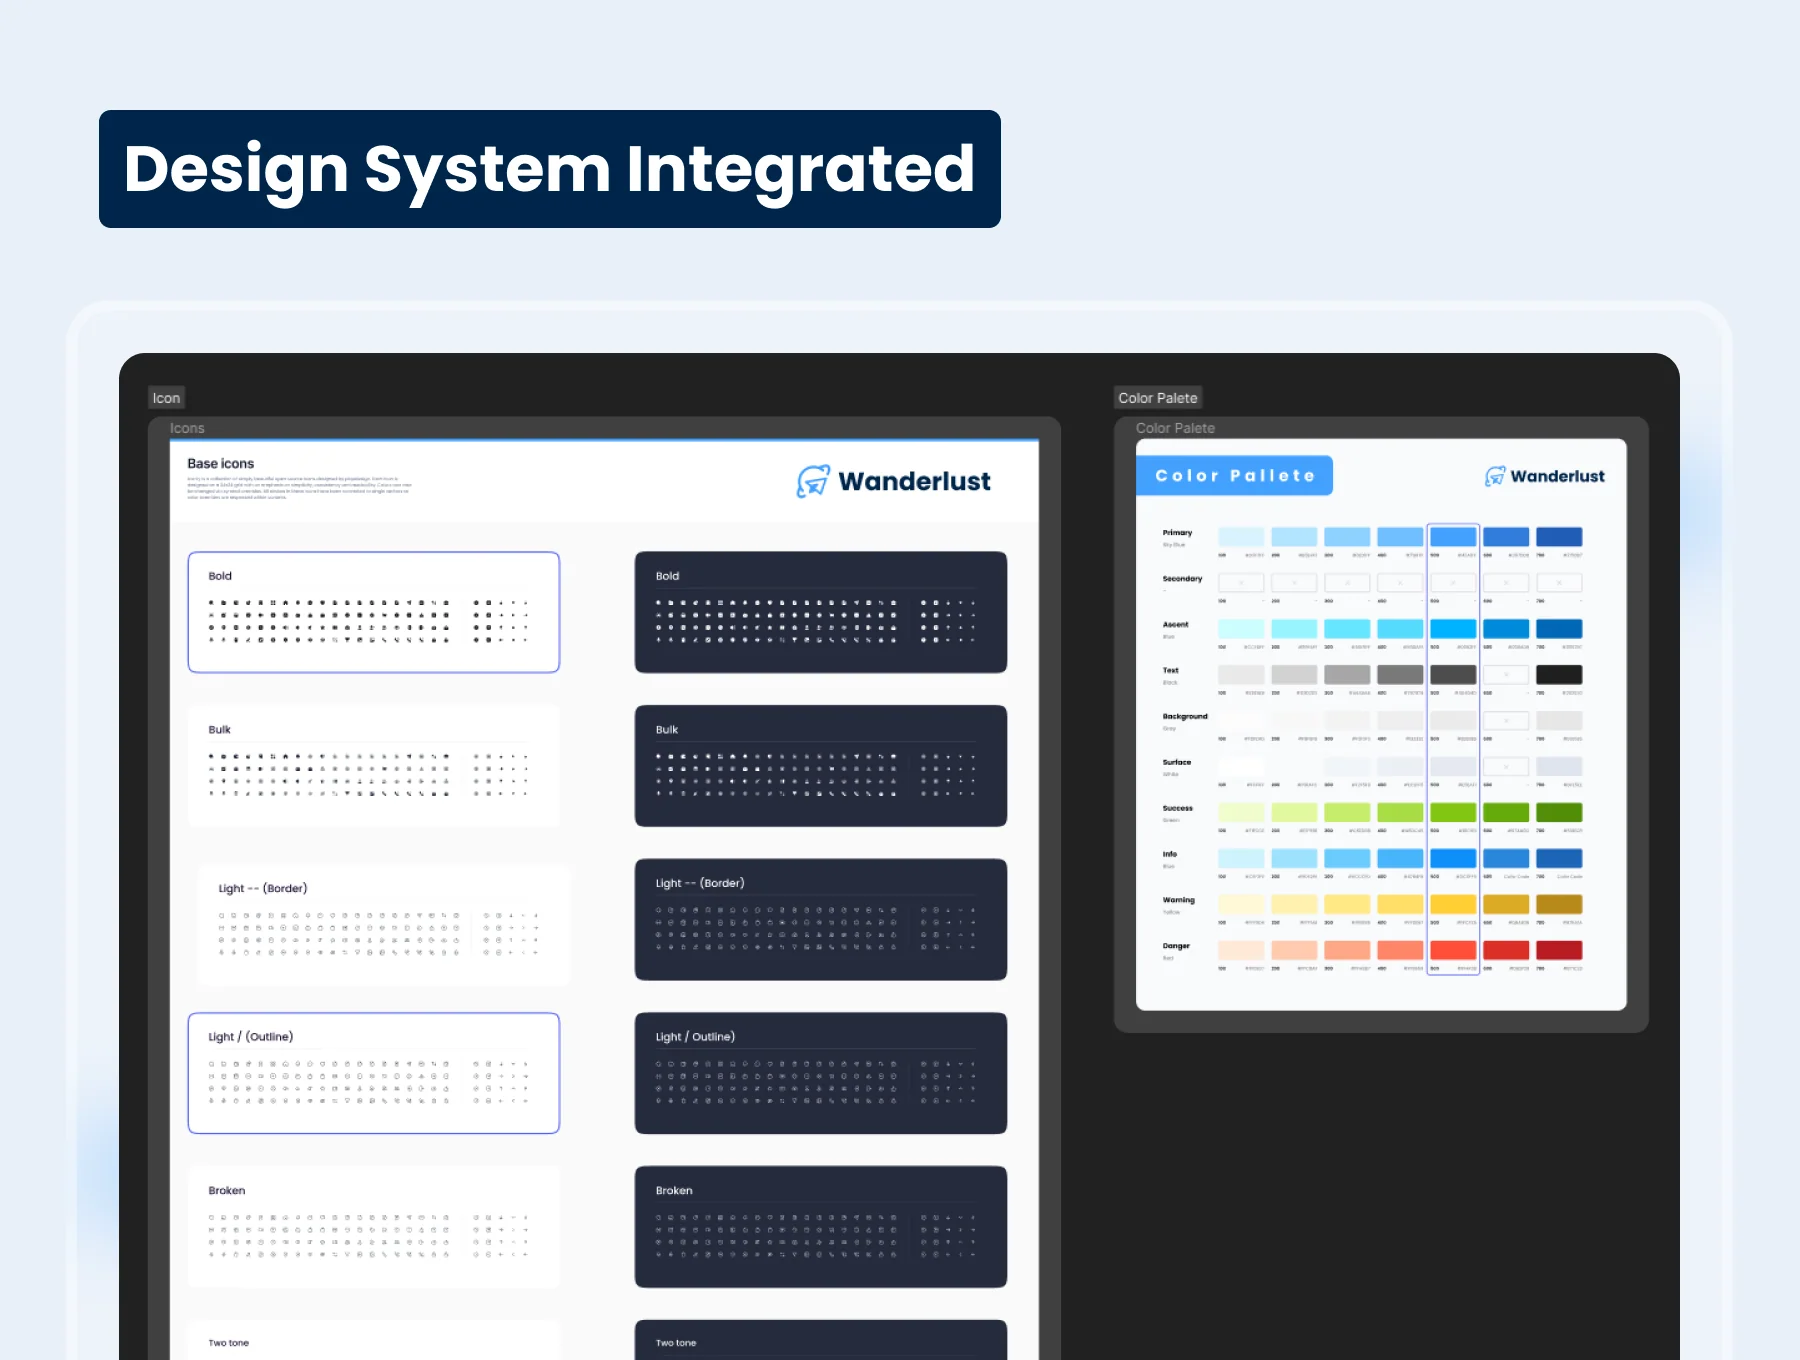The image size is (1800, 1360).
Task: Pick the Warning 500 yellow swatch
Action: (1453, 905)
